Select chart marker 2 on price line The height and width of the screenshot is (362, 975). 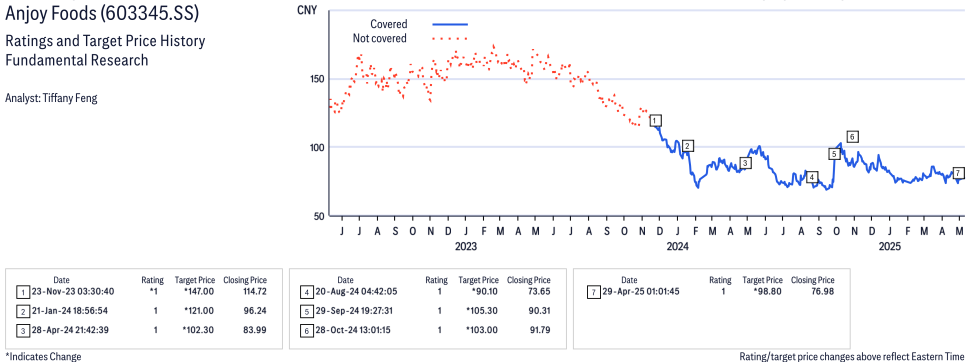tap(687, 146)
